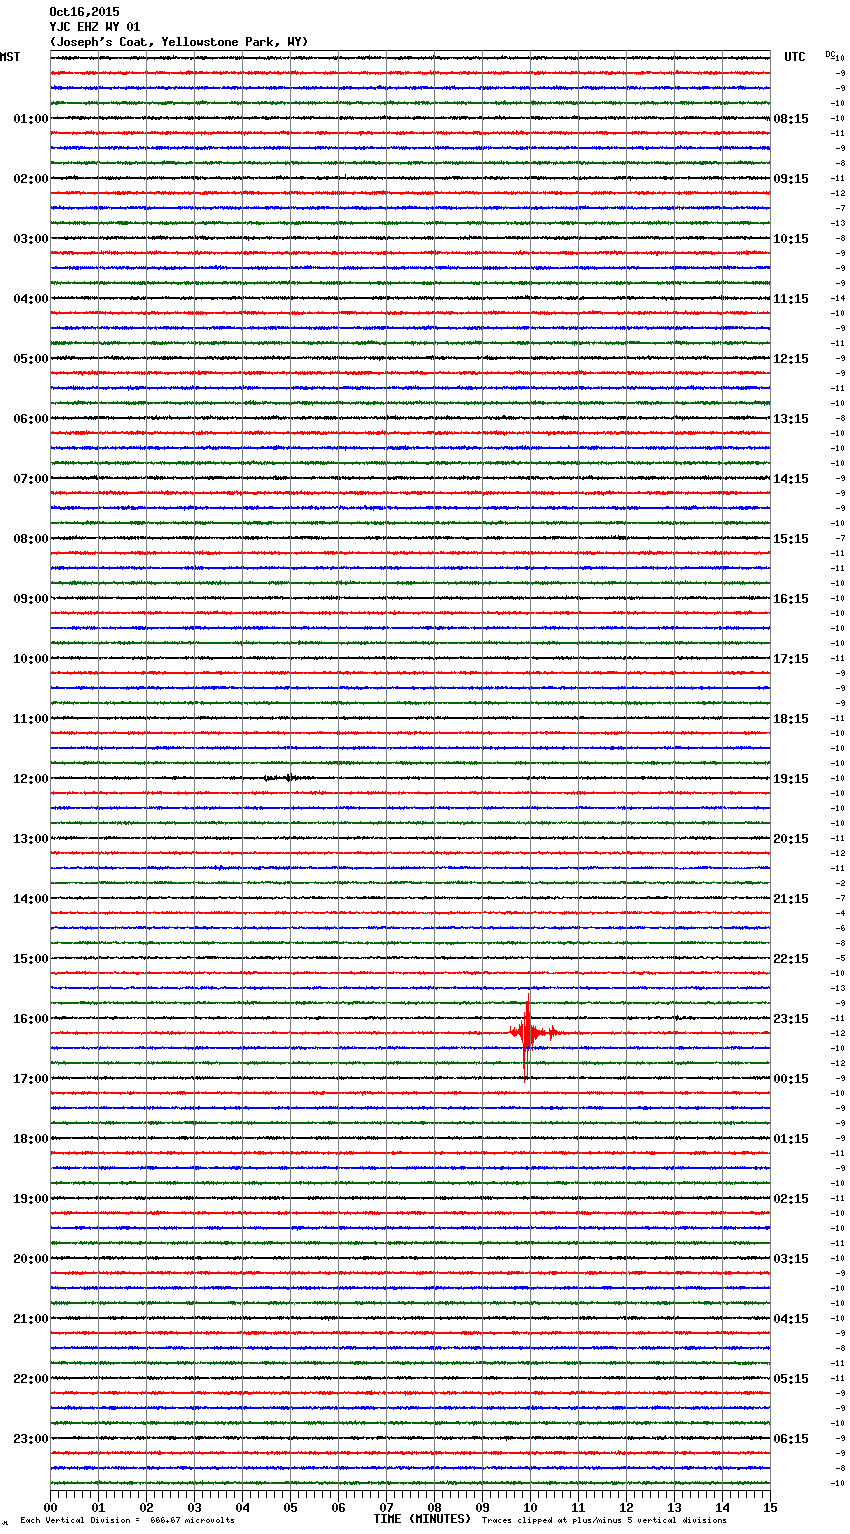Select the '14:00' MST row label

pyautogui.click(x=31, y=899)
